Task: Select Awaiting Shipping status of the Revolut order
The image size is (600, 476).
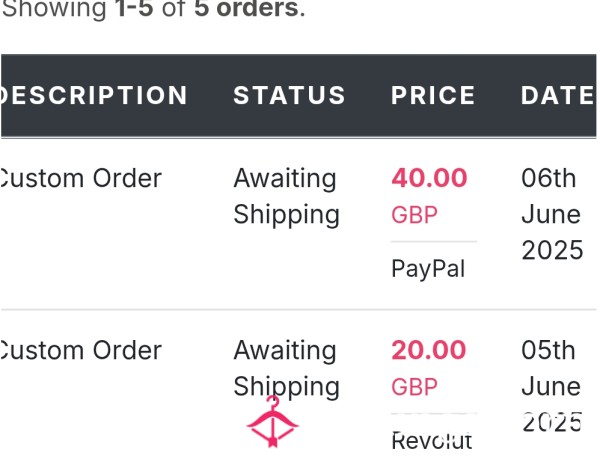Action: [287, 368]
